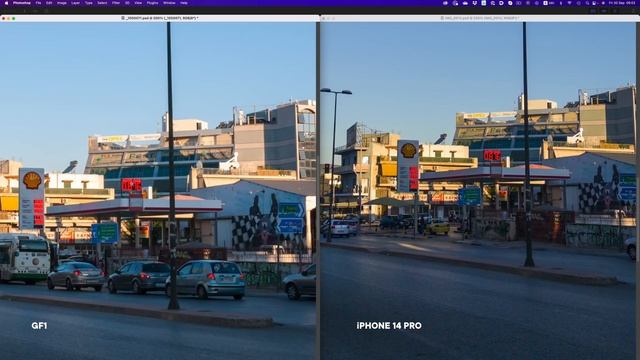This screenshot has height=360, width=640.
Task: Open the View menu
Action: (x=138, y=3)
